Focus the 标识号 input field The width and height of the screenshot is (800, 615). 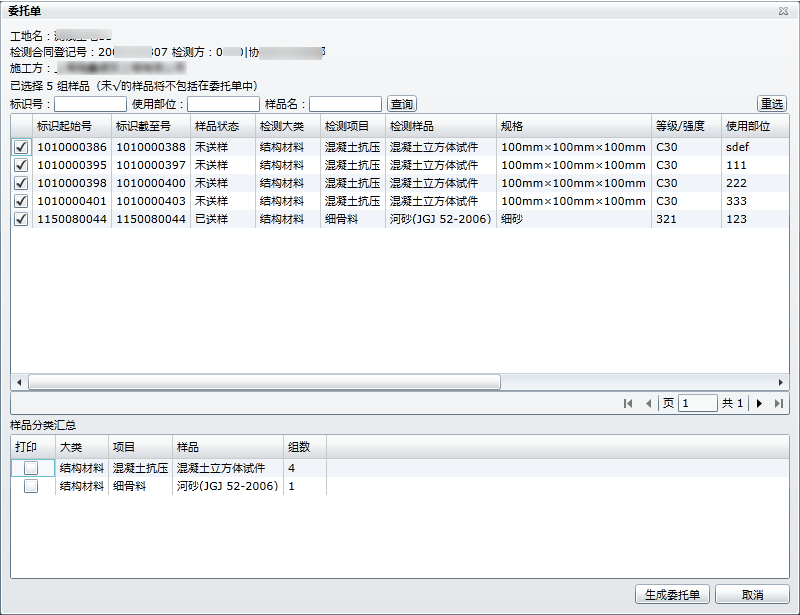click(x=90, y=104)
